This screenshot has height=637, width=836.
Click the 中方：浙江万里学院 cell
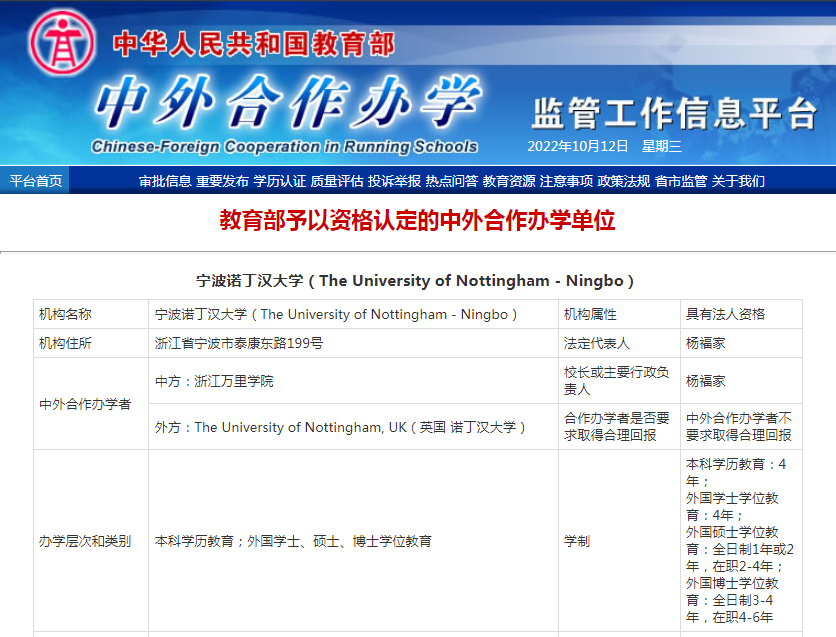point(353,381)
